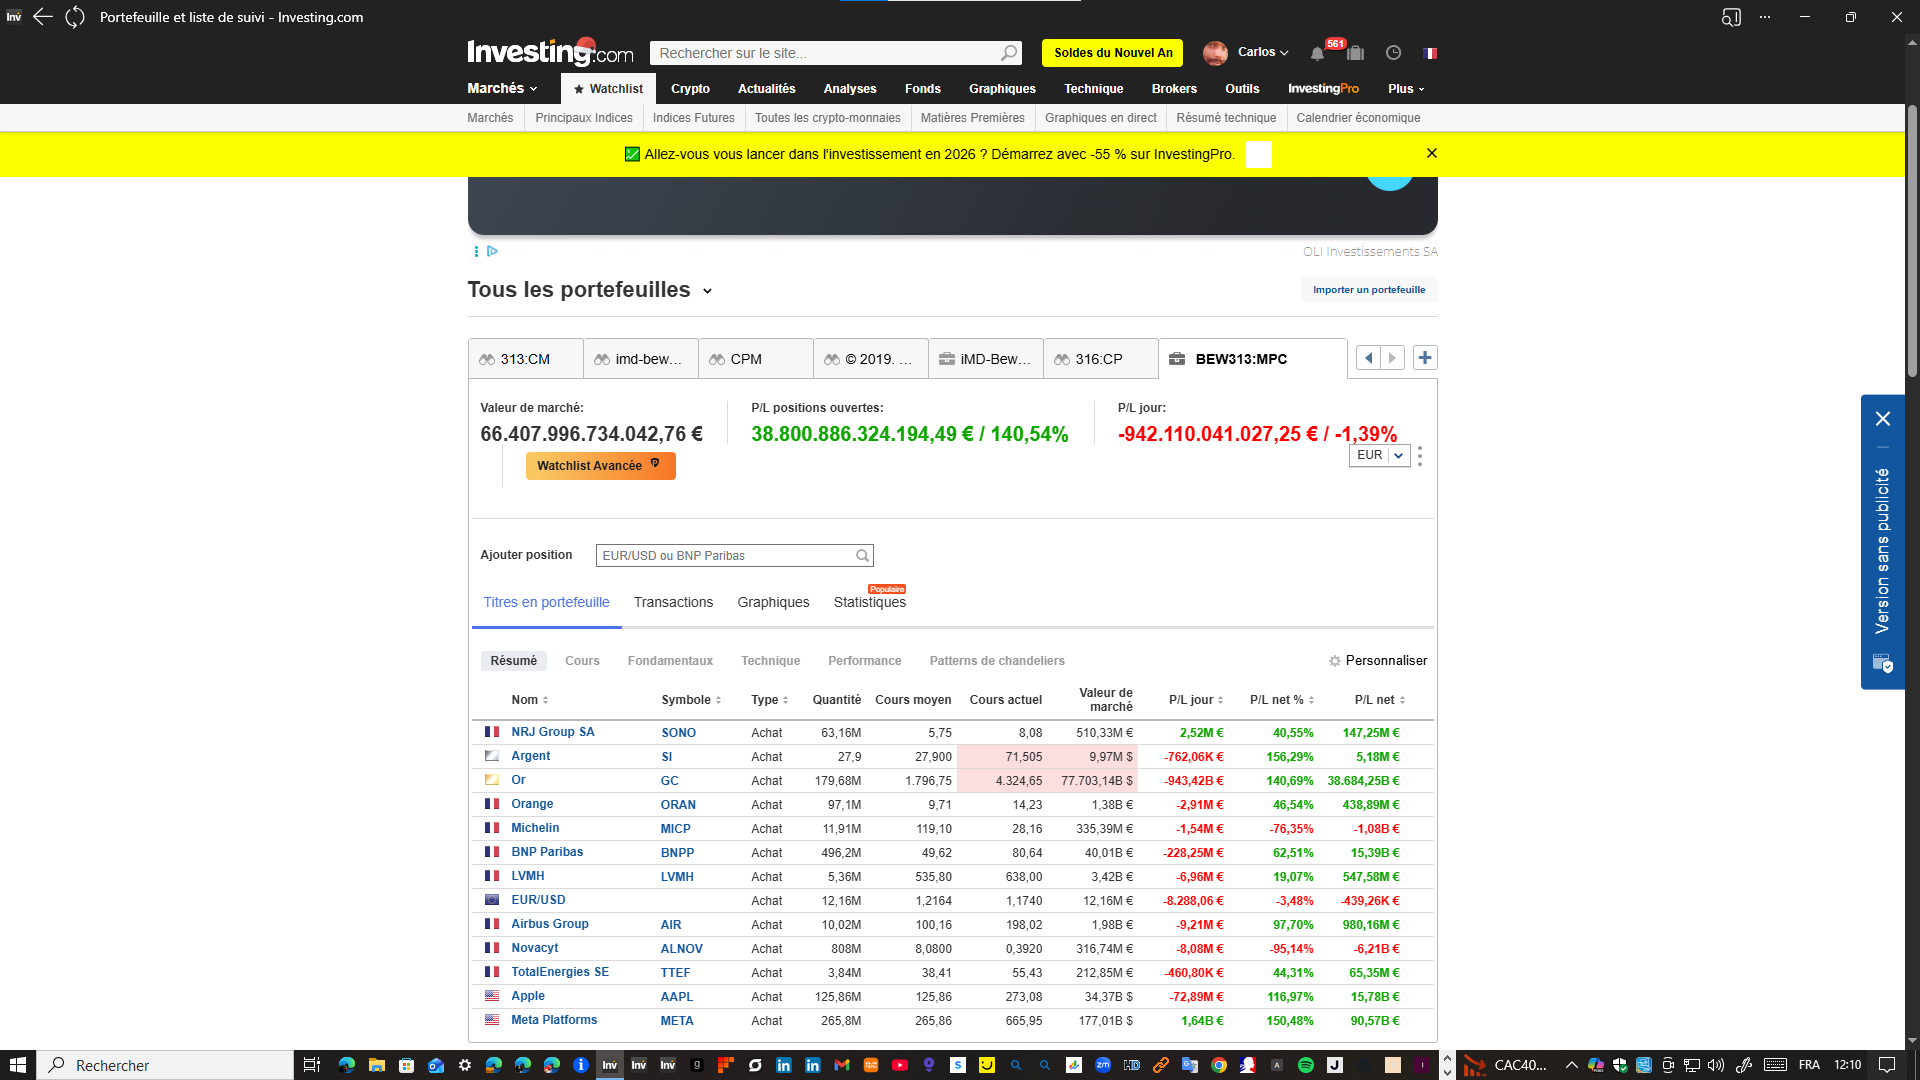Select the Technique view tab

point(770,661)
